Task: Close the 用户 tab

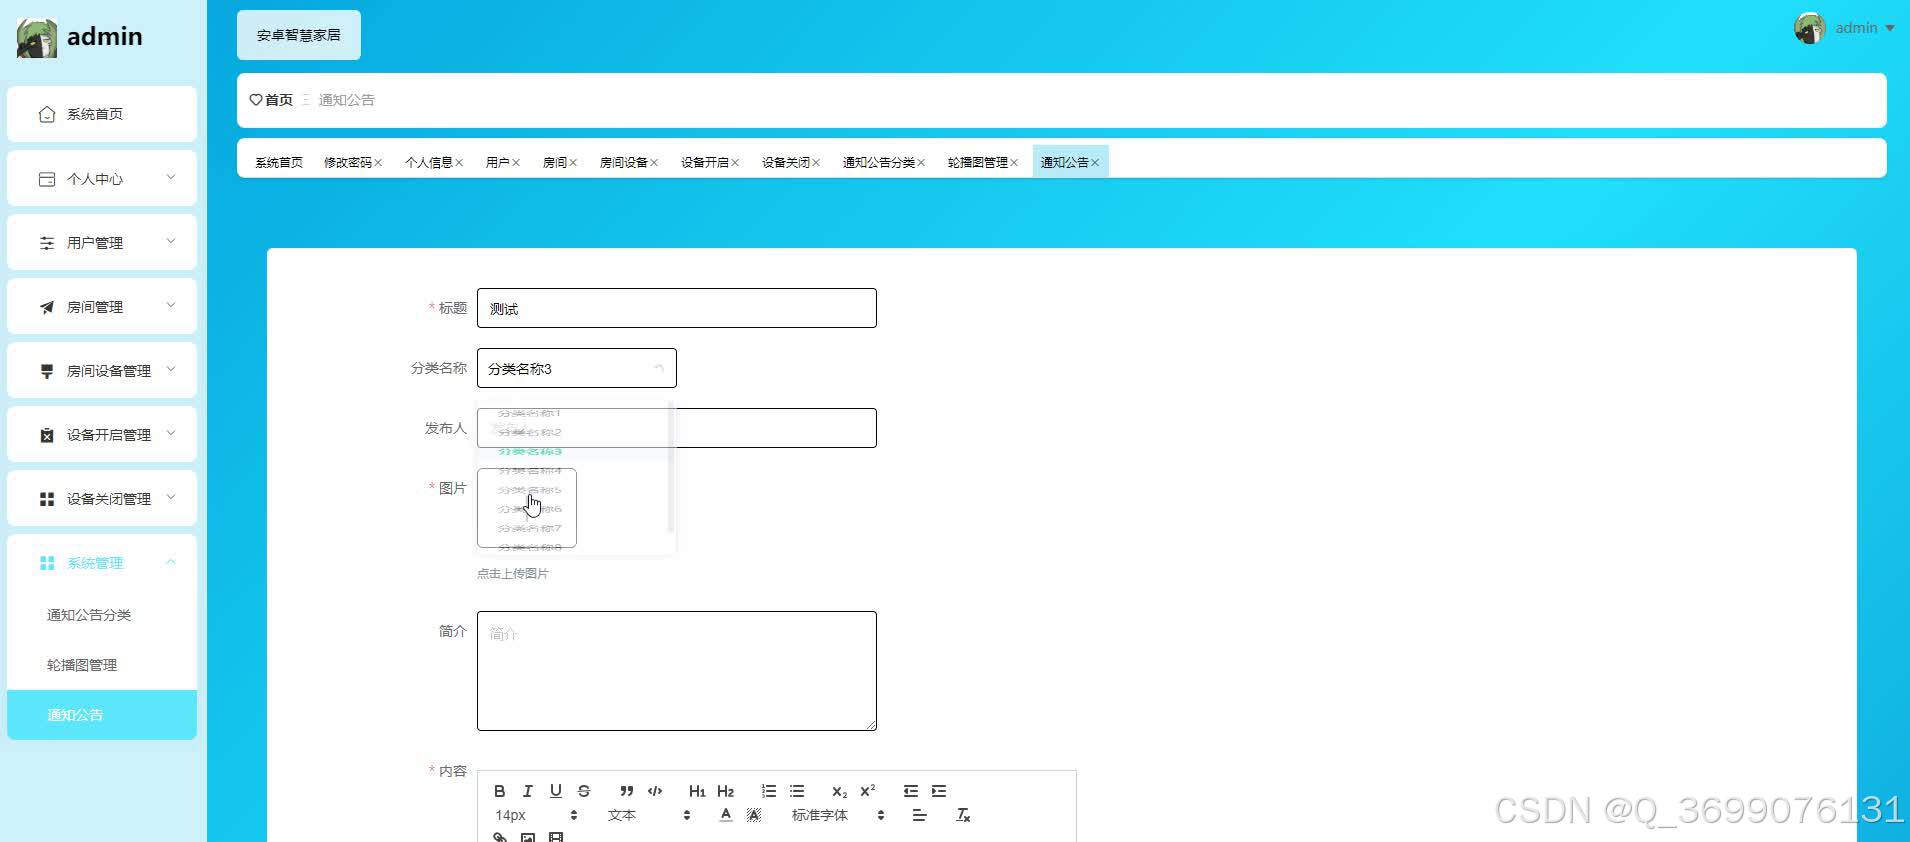Action: coord(516,163)
